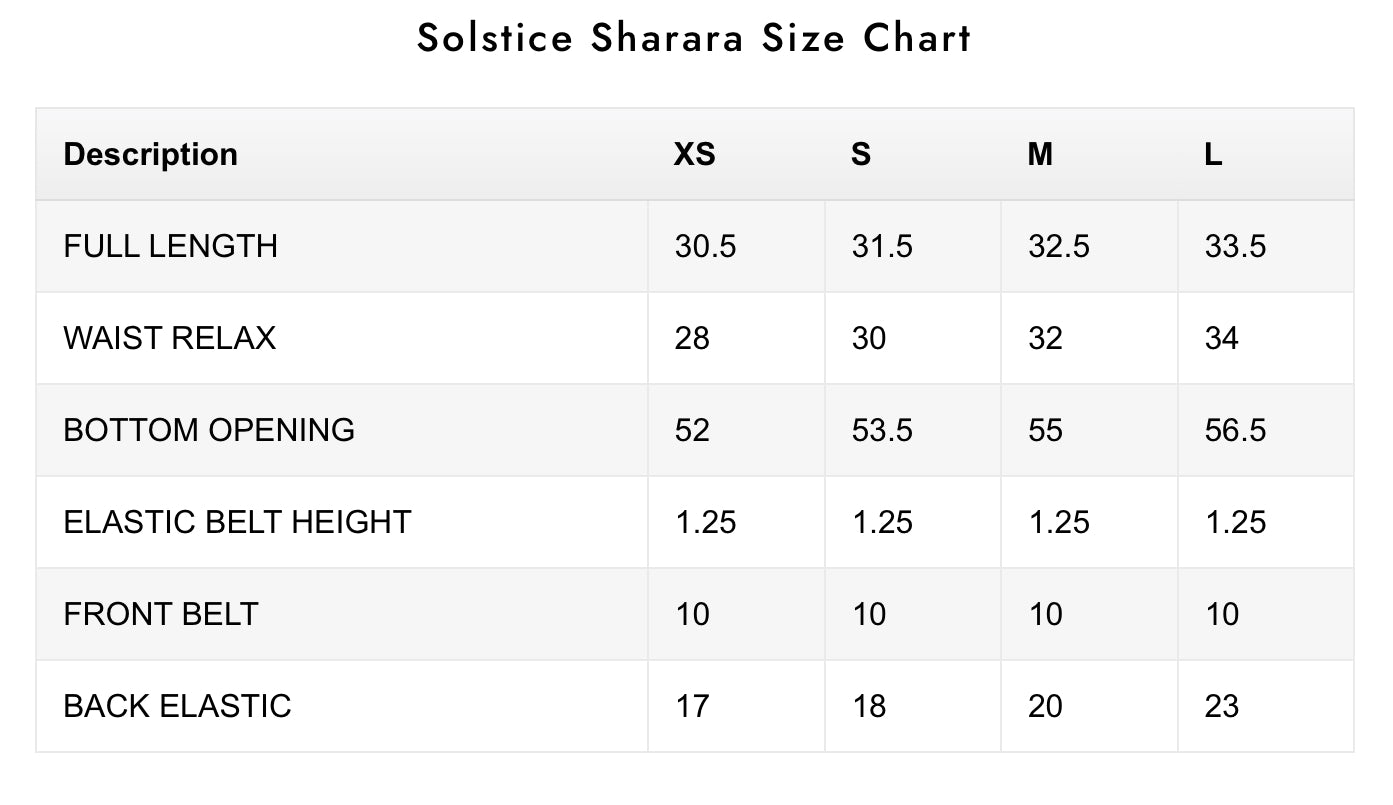The width and height of the screenshot is (1393, 805).
Task: Select the Description column header
Action: (151, 154)
